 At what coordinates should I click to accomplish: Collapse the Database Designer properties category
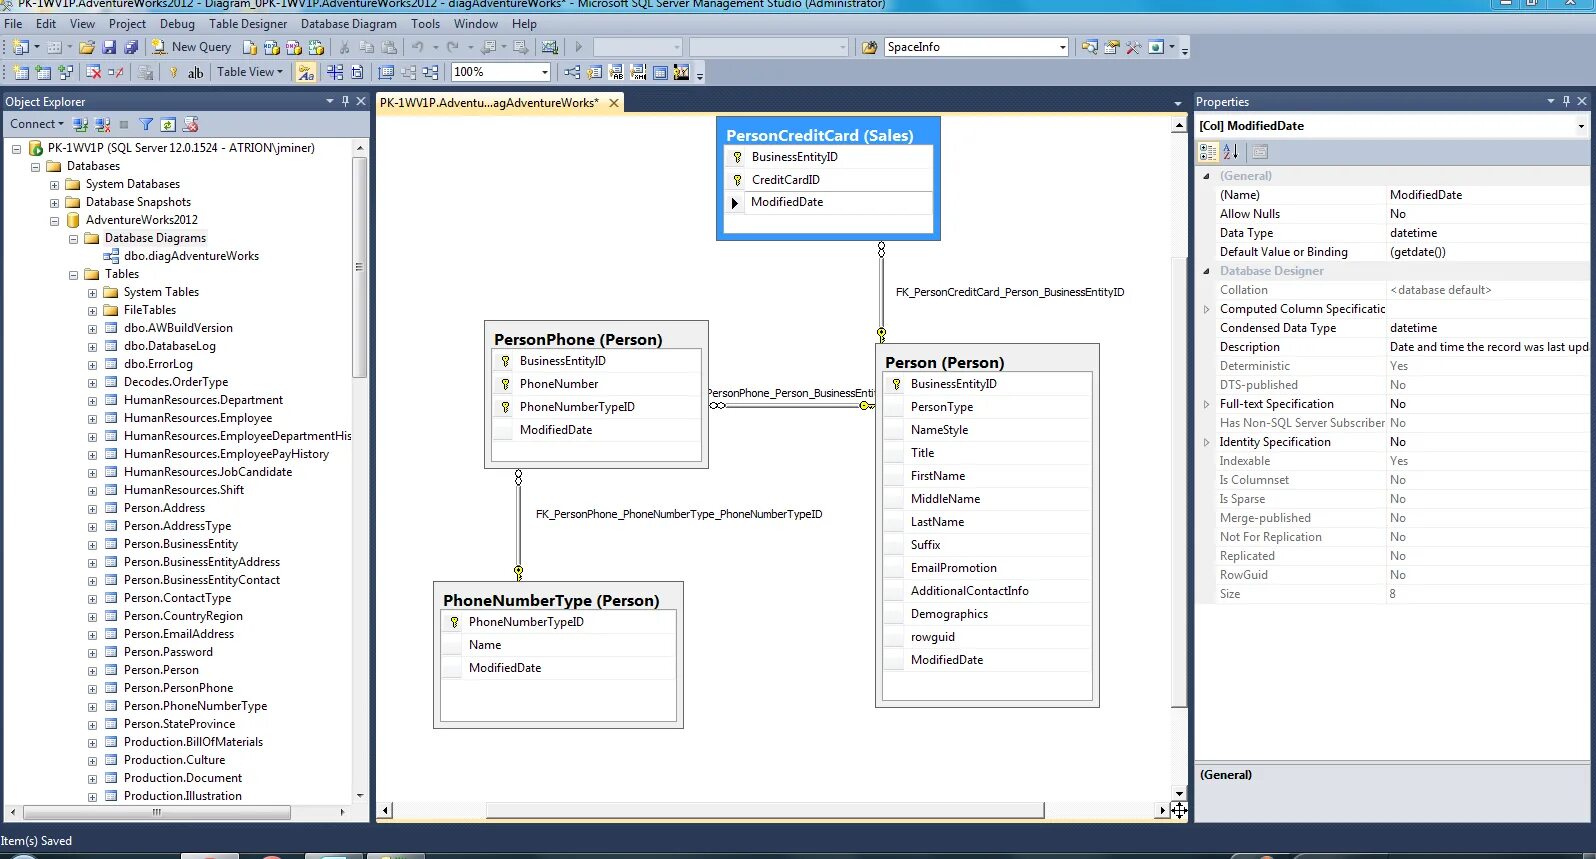pyautogui.click(x=1207, y=271)
